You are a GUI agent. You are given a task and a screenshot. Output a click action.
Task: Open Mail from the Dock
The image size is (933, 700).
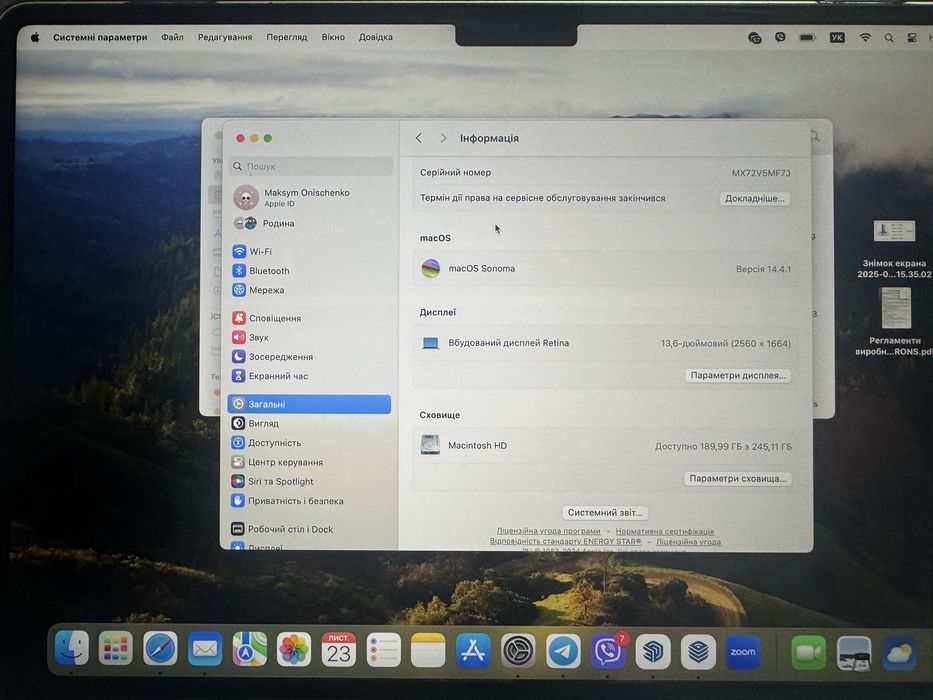pos(205,649)
